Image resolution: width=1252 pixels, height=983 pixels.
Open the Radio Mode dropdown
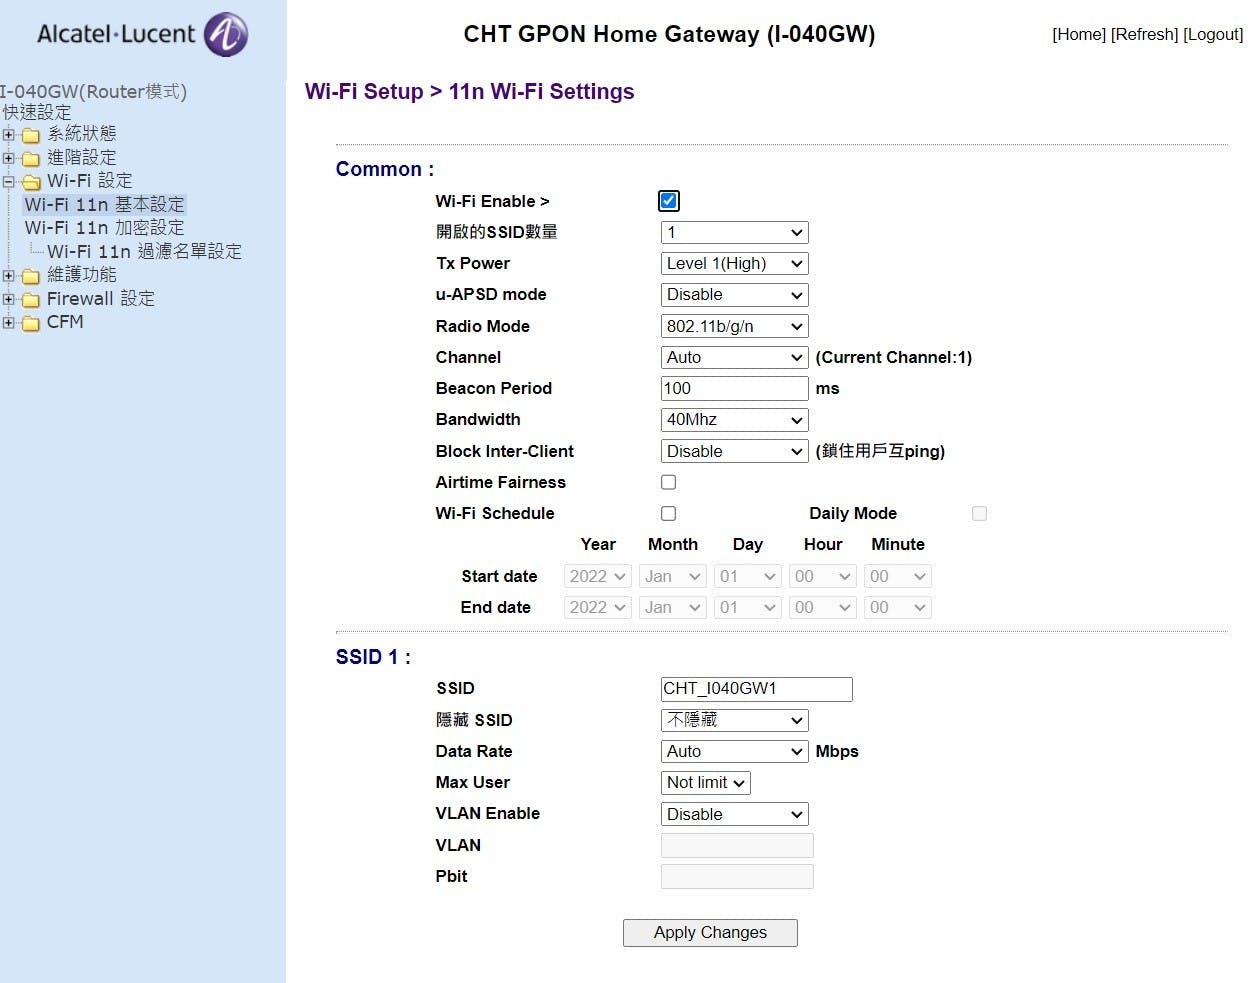[735, 326]
